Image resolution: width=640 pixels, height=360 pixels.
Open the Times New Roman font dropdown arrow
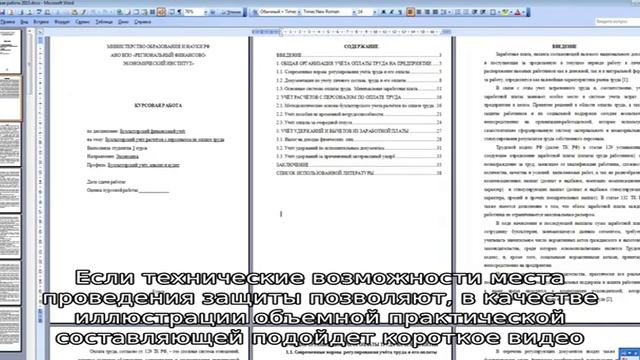click(354, 12)
